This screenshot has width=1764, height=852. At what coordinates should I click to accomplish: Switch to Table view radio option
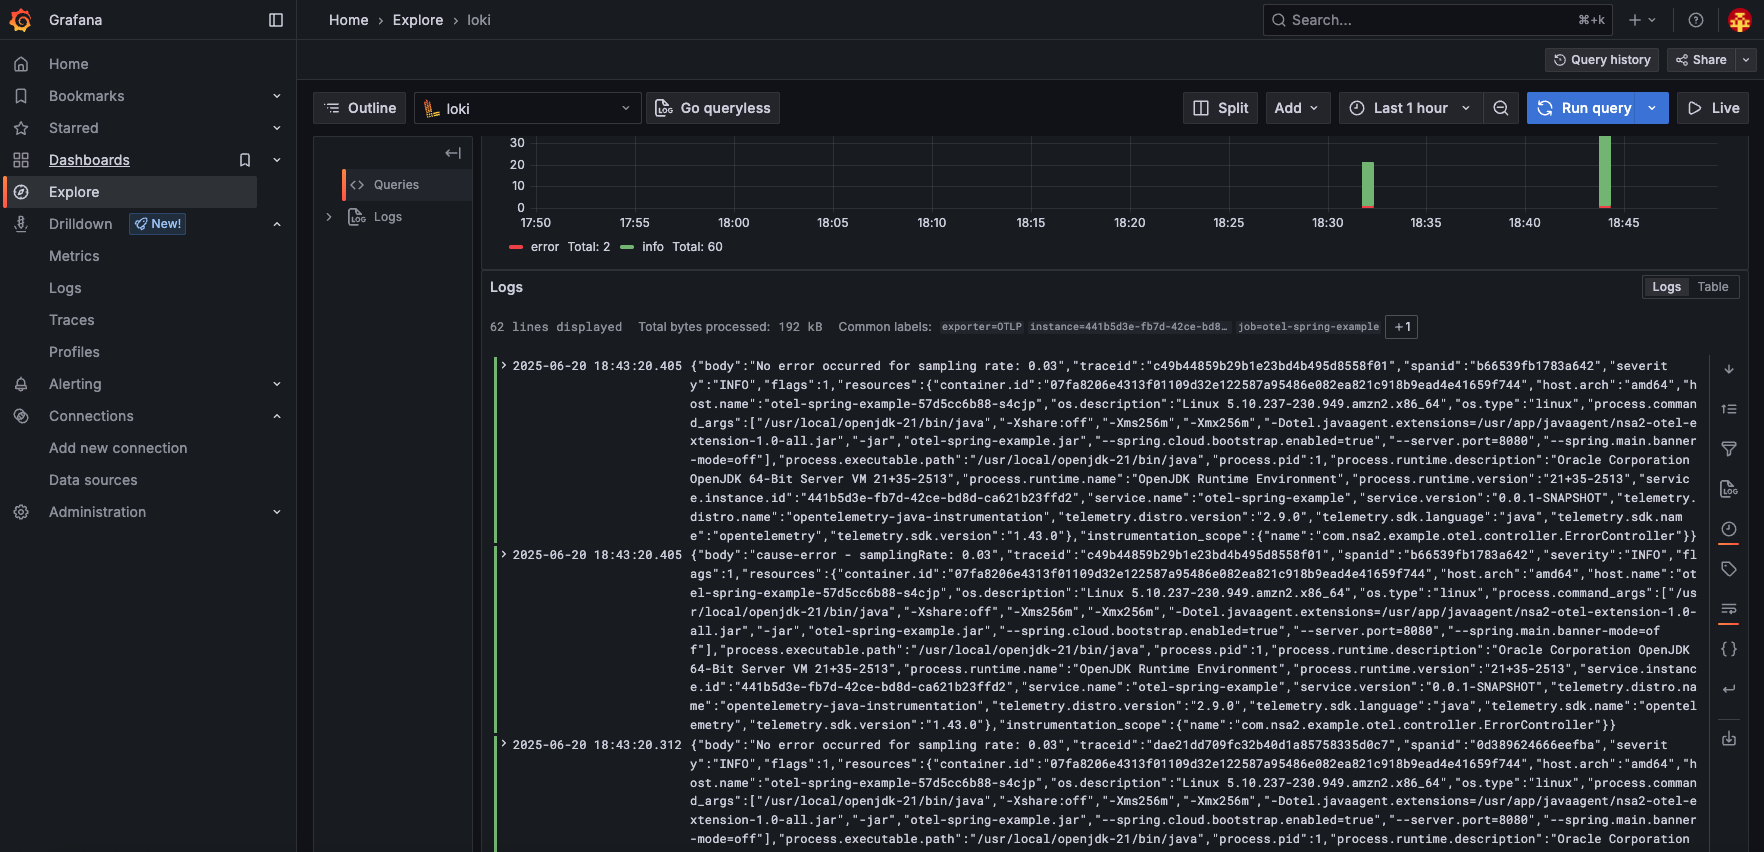tap(1713, 287)
